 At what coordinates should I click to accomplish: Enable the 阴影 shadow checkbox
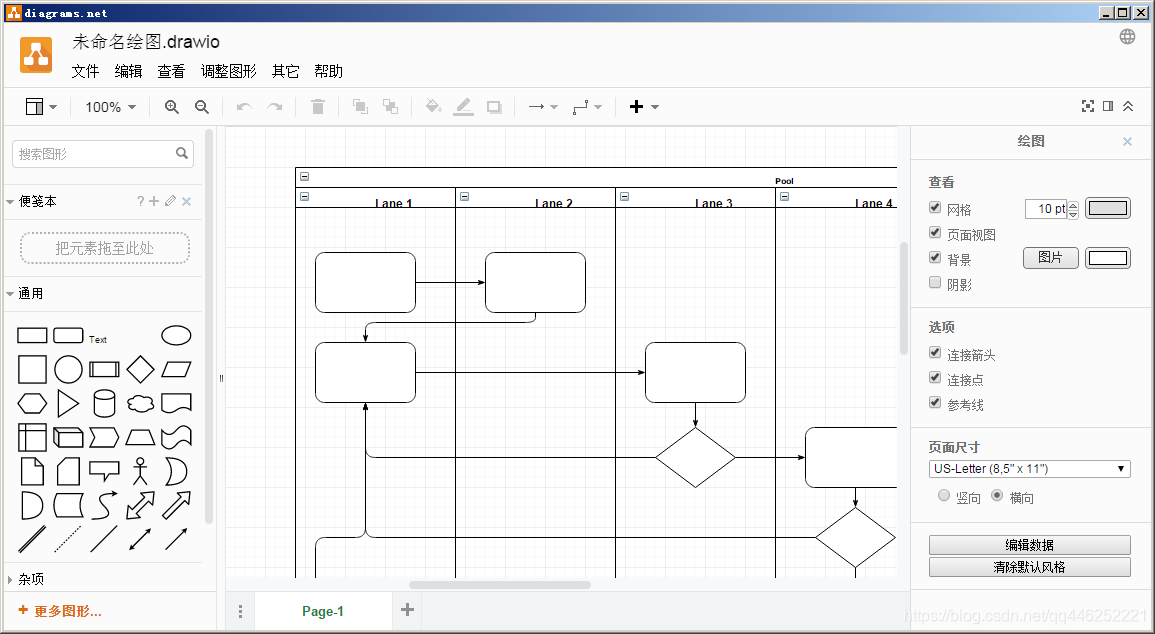click(x=935, y=283)
